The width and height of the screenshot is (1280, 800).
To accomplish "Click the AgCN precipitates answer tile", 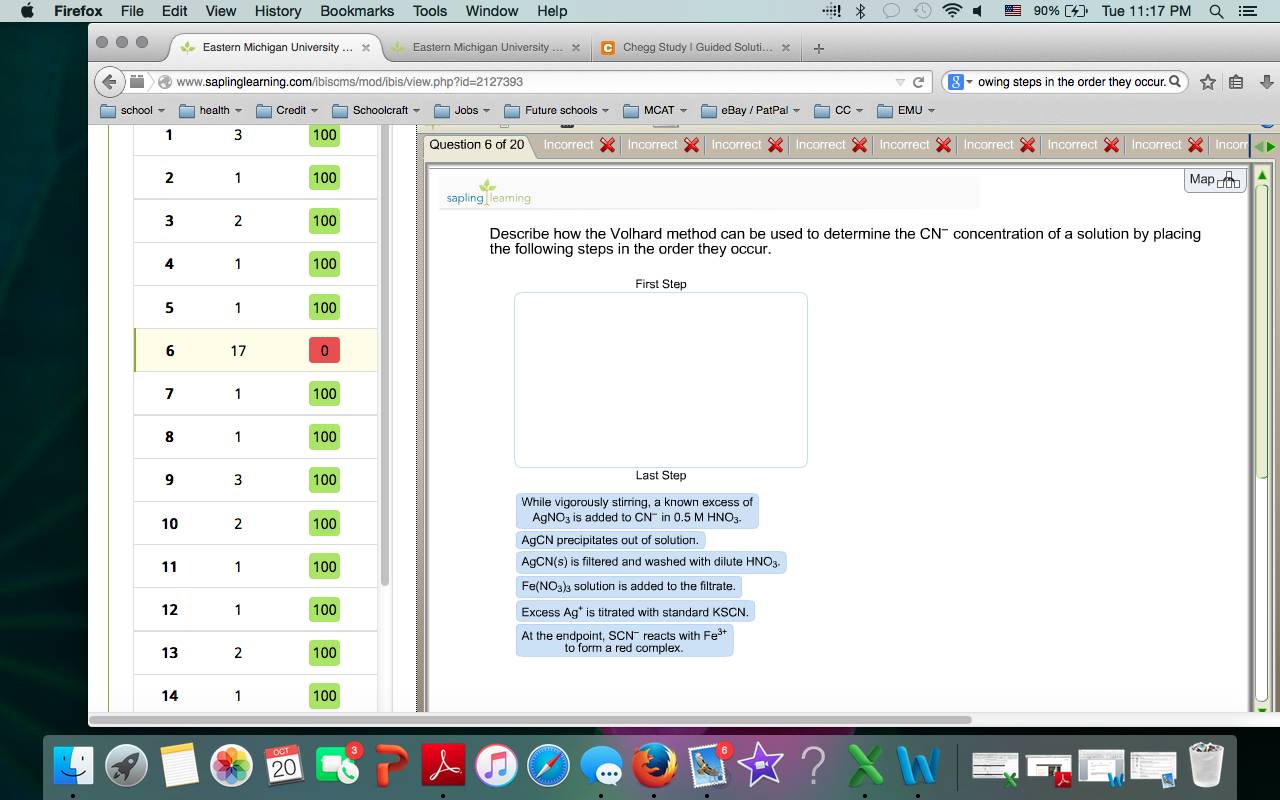I will click(610, 539).
